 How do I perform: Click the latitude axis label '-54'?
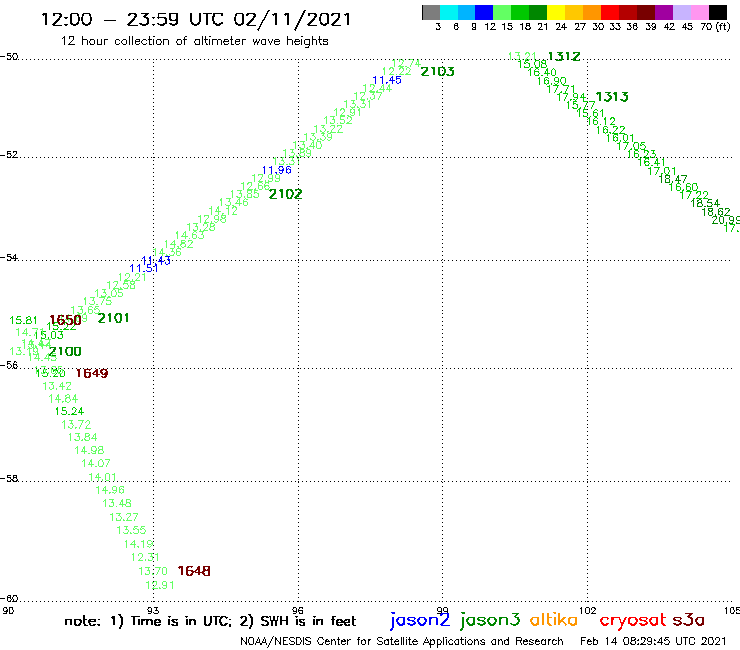pos(9,258)
